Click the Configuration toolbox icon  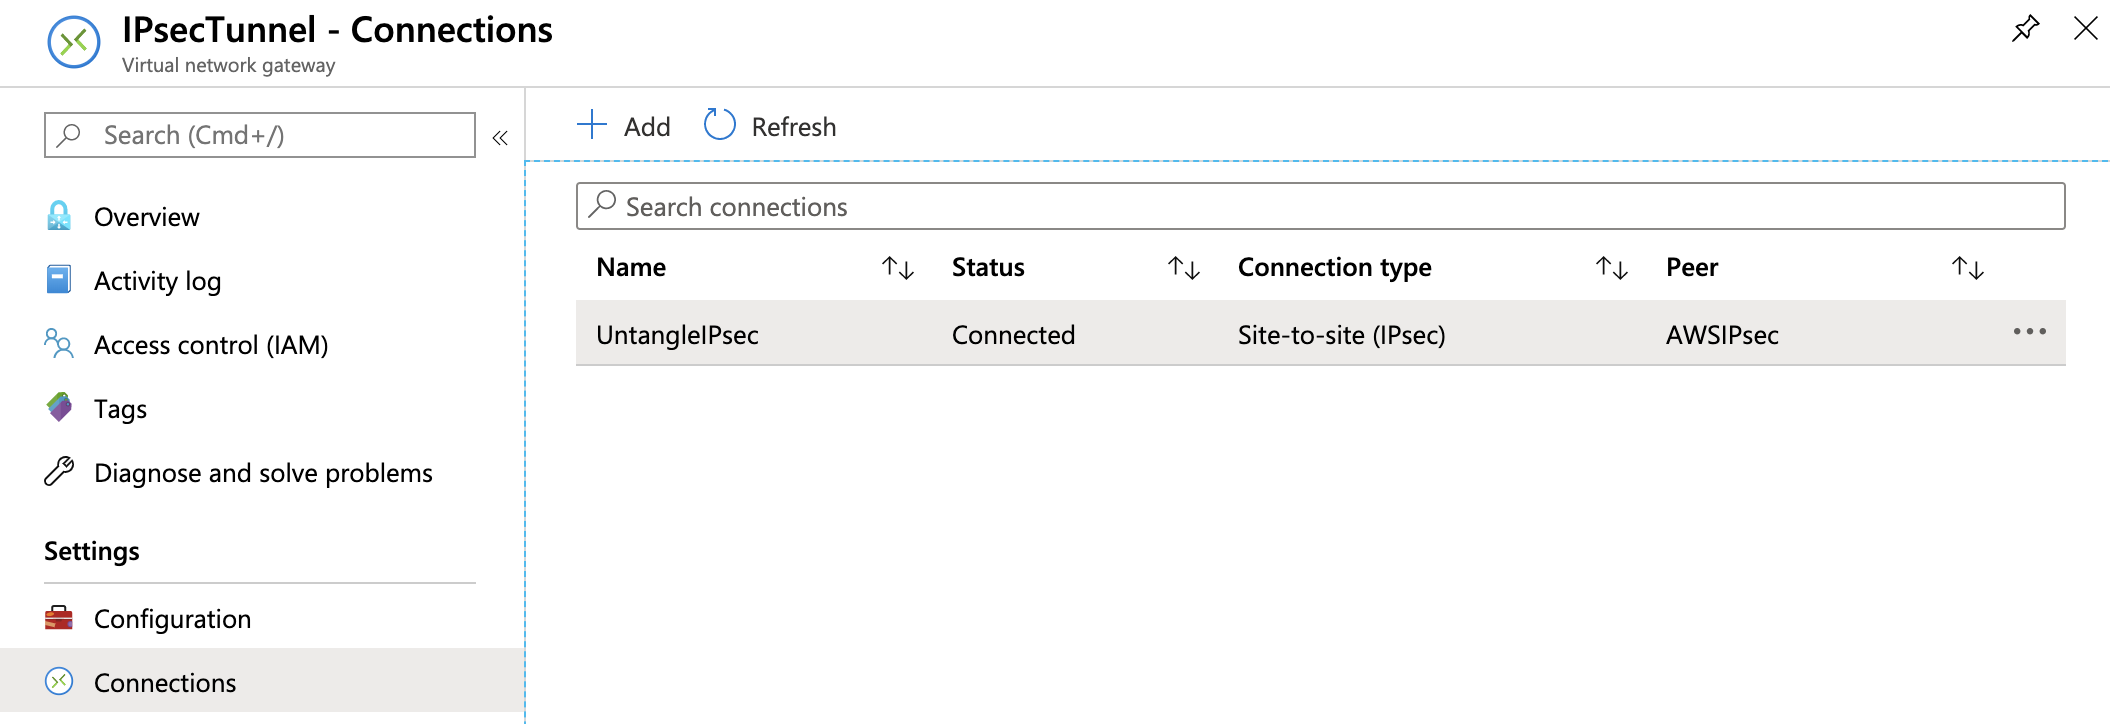(59, 618)
